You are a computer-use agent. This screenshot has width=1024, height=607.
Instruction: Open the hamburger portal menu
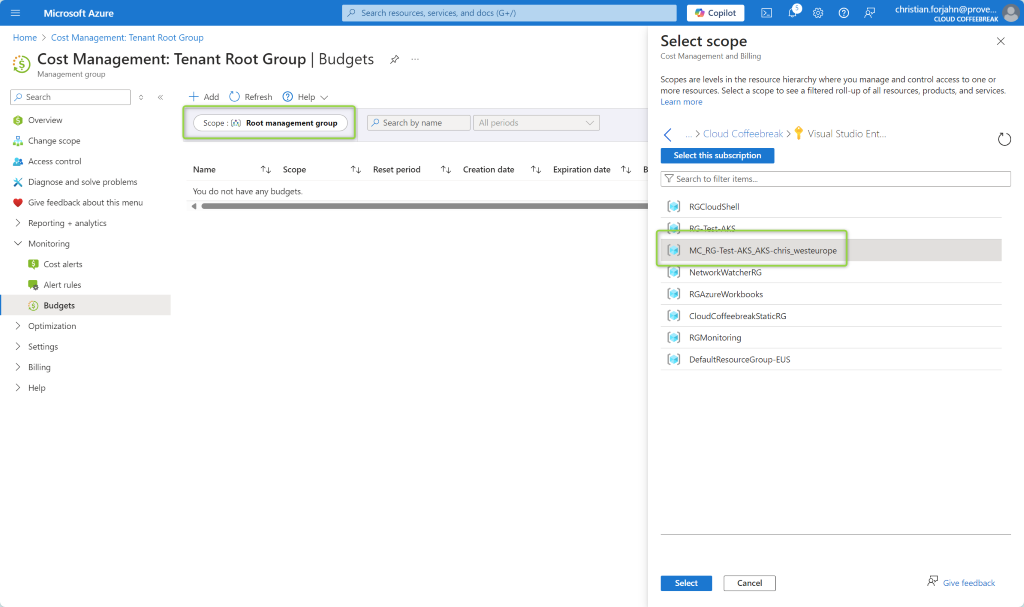coord(16,13)
